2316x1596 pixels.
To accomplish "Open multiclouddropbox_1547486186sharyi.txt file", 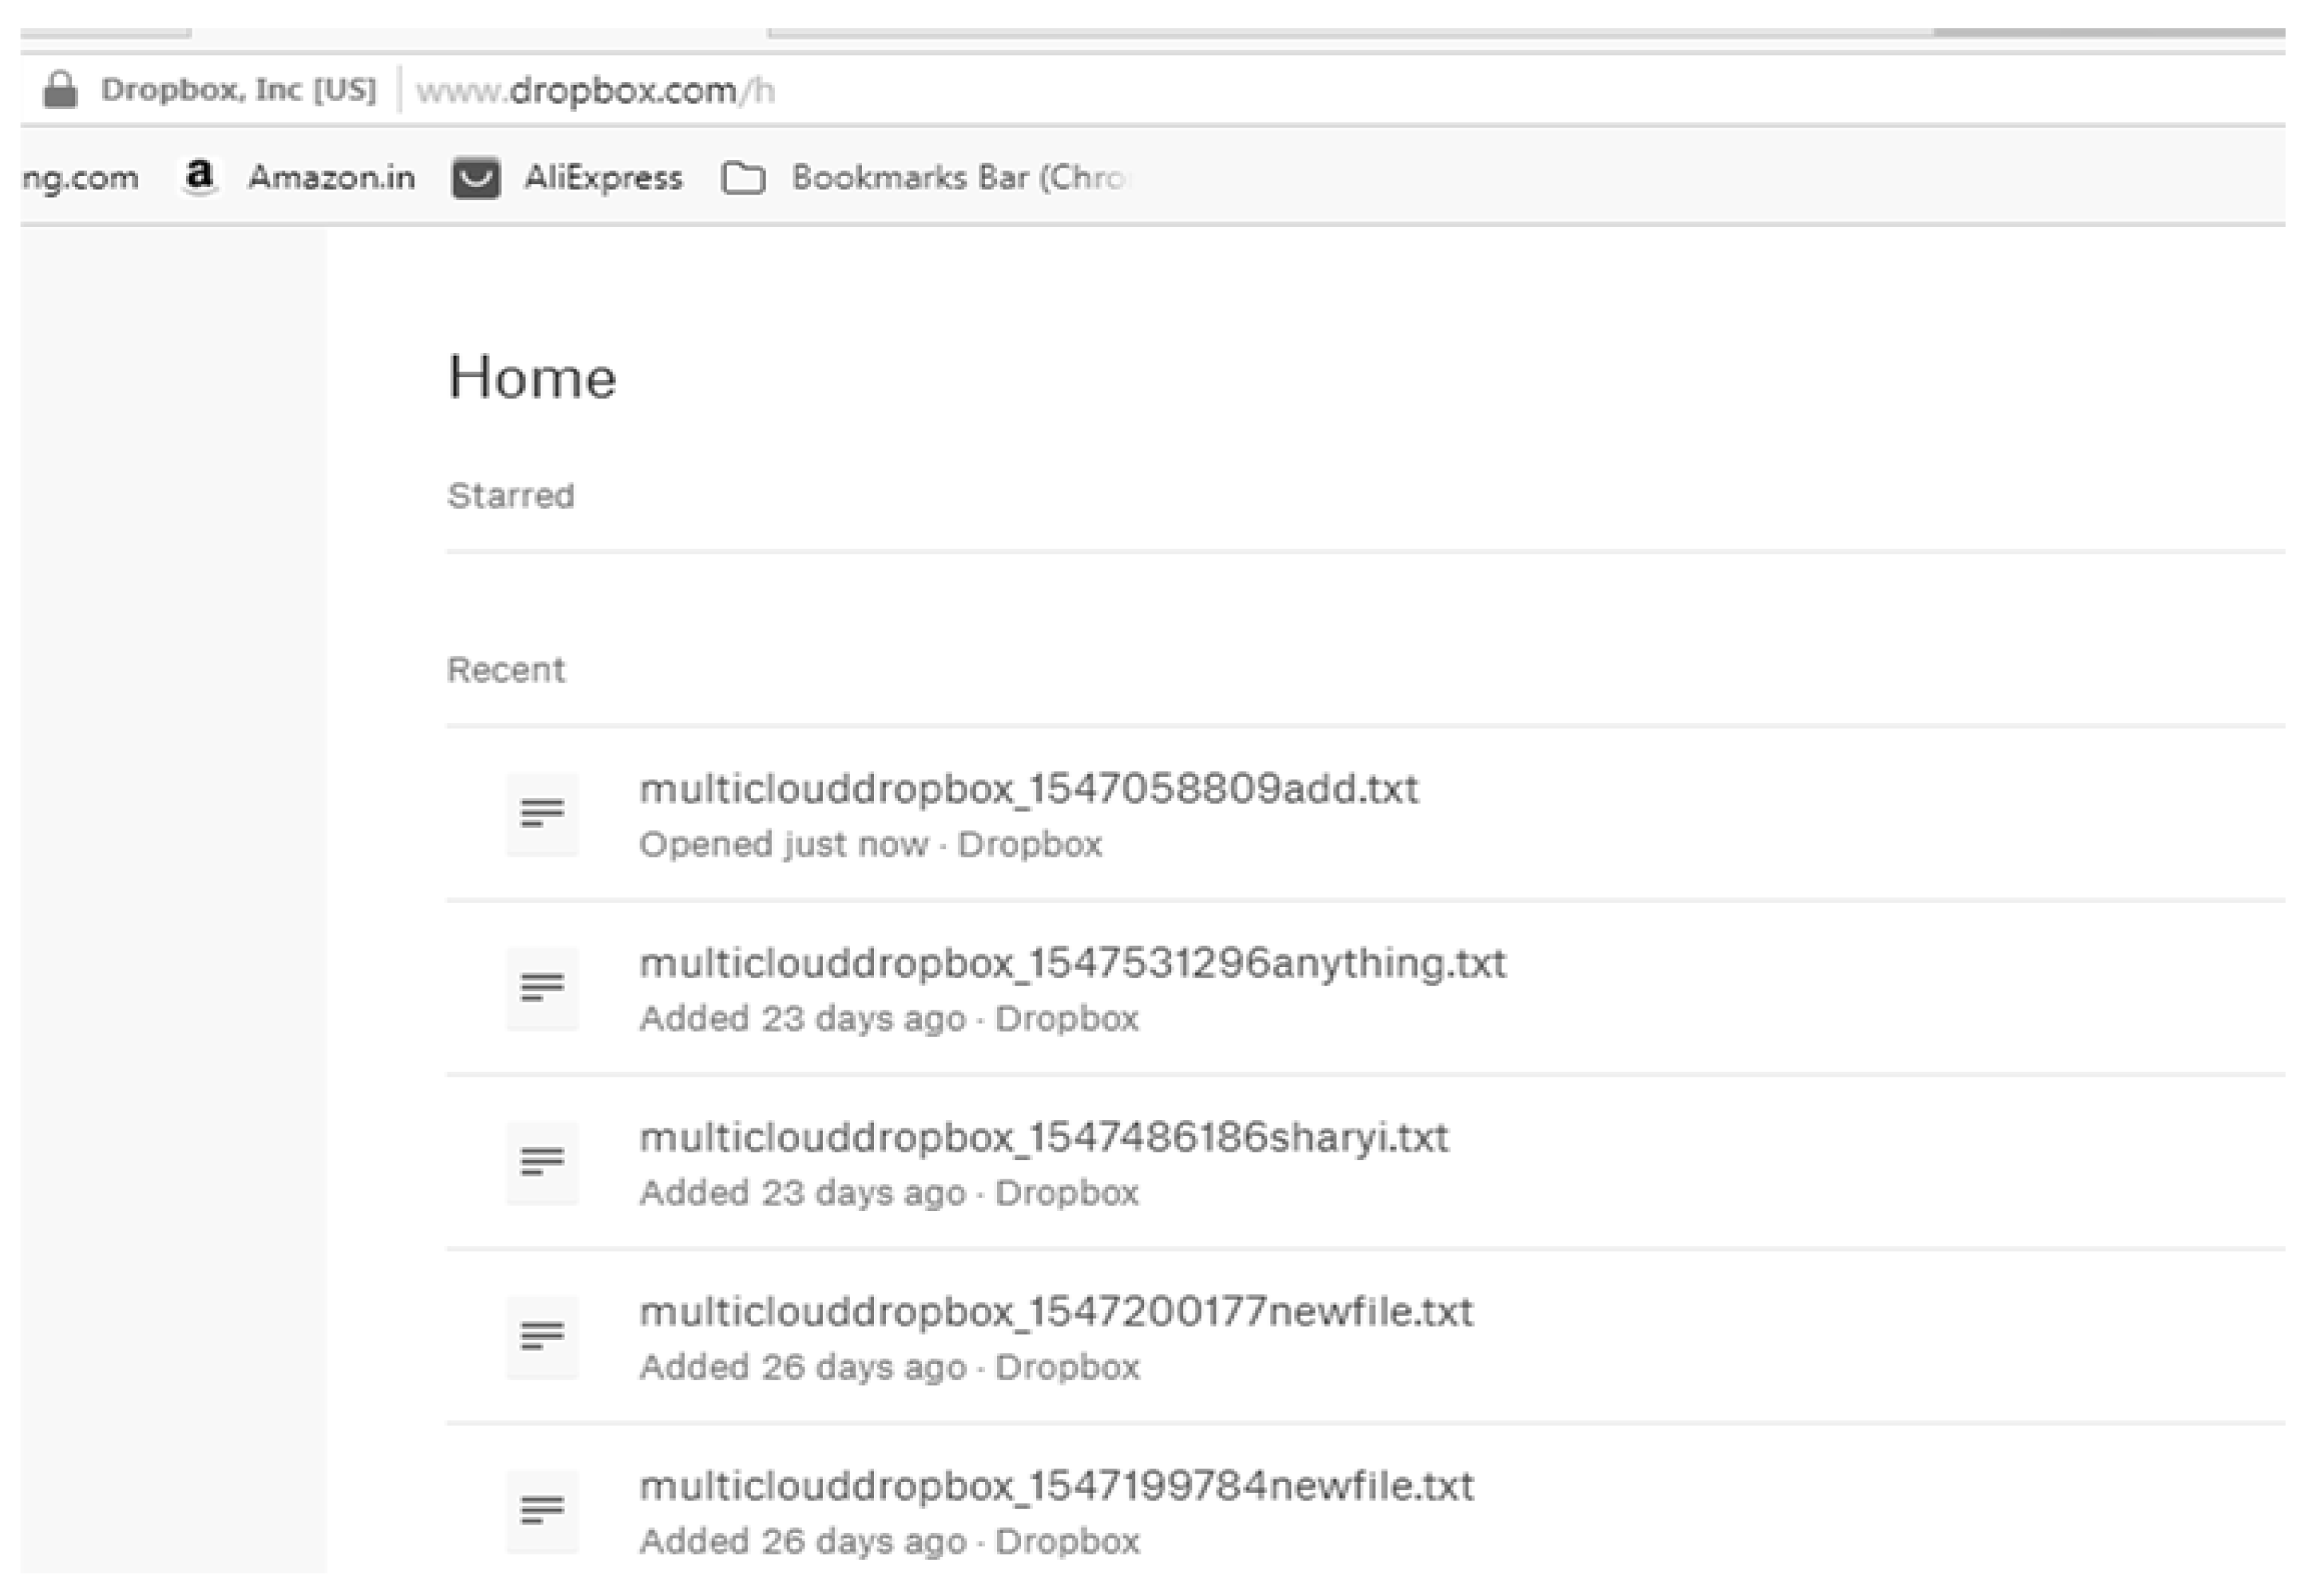I will click(1043, 1138).
